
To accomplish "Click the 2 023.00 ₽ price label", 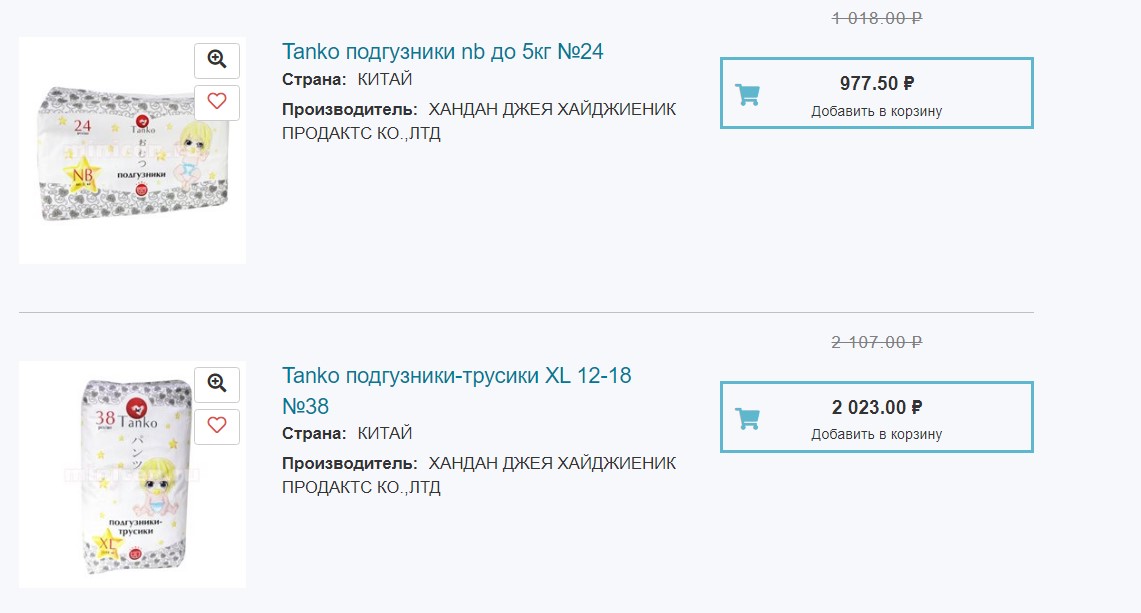I will [875, 407].
